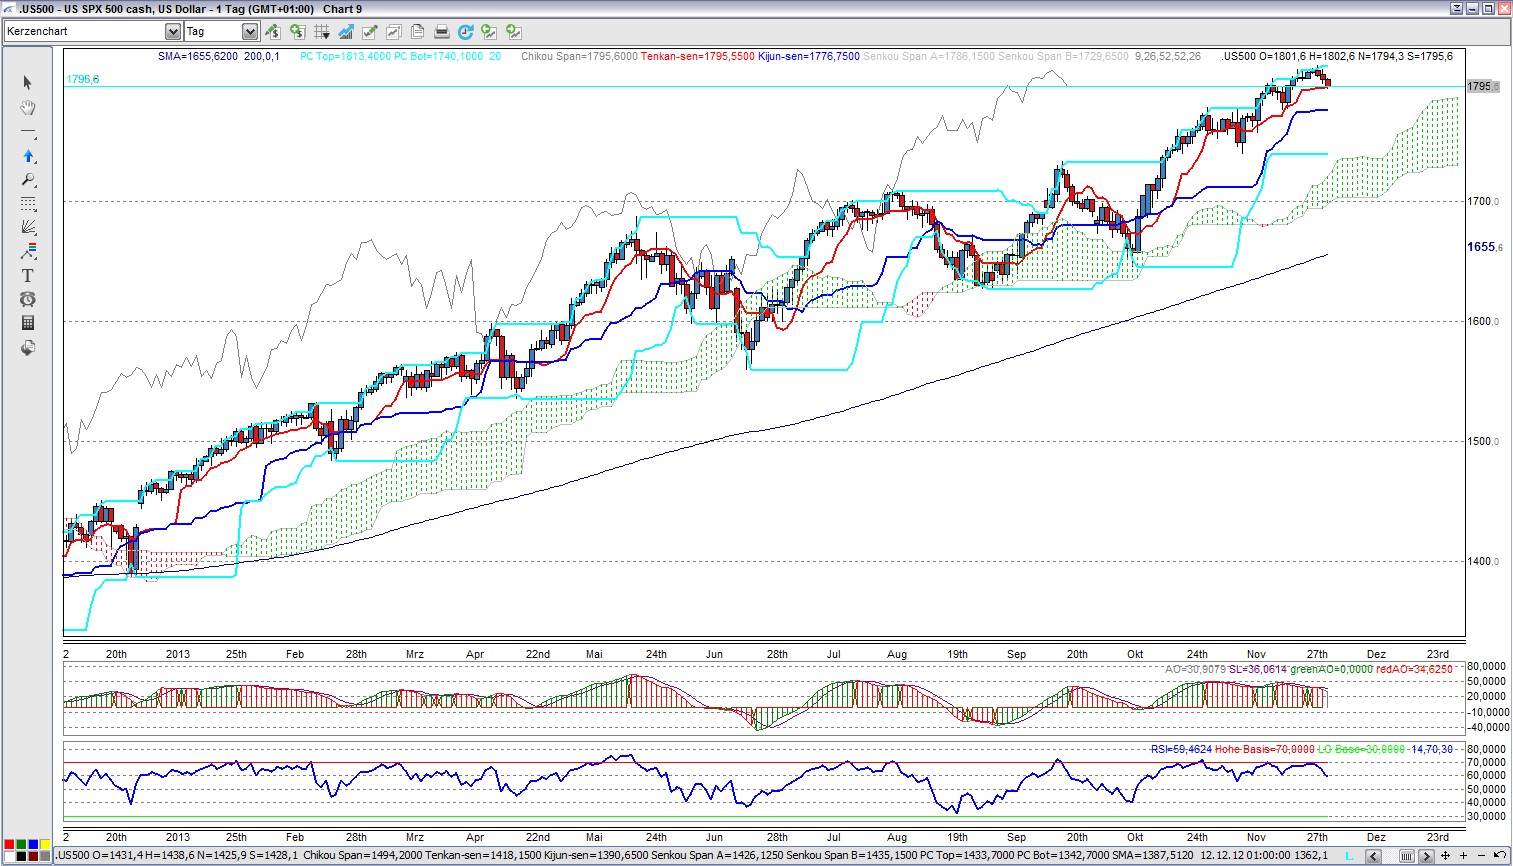Pick the blue arrow marker tool
The image size is (1513, 866).
point(27,156)
